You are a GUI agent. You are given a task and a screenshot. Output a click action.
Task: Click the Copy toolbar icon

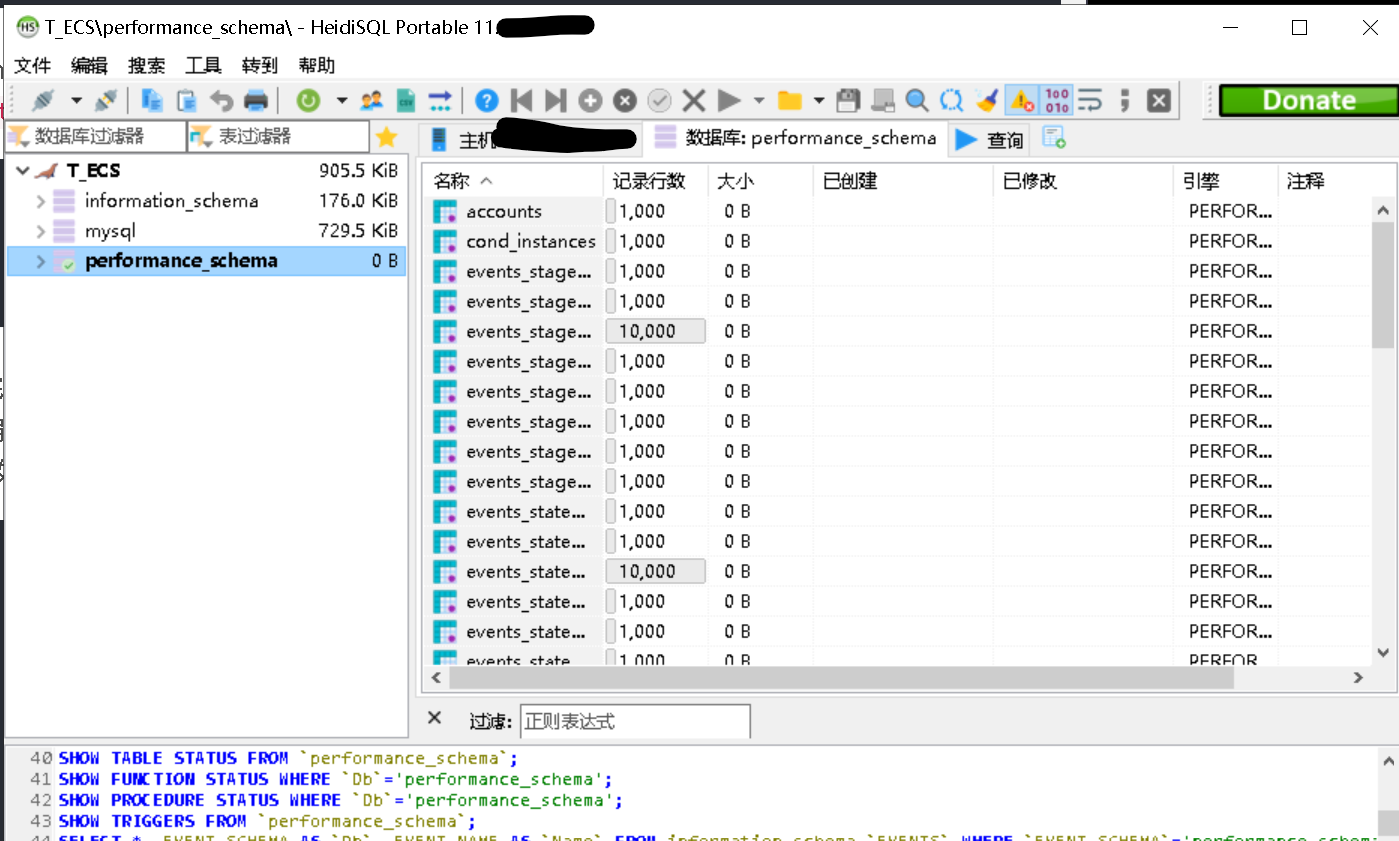click(x=152, y=100)
